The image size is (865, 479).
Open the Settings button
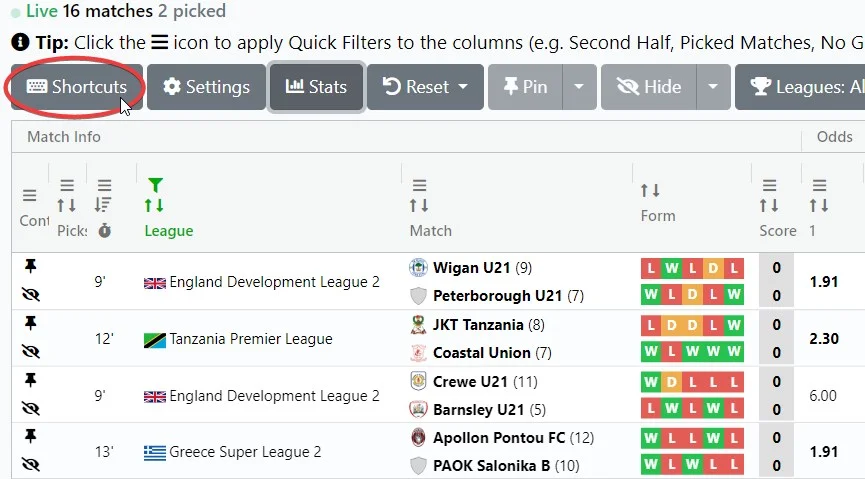click(206, 87)
